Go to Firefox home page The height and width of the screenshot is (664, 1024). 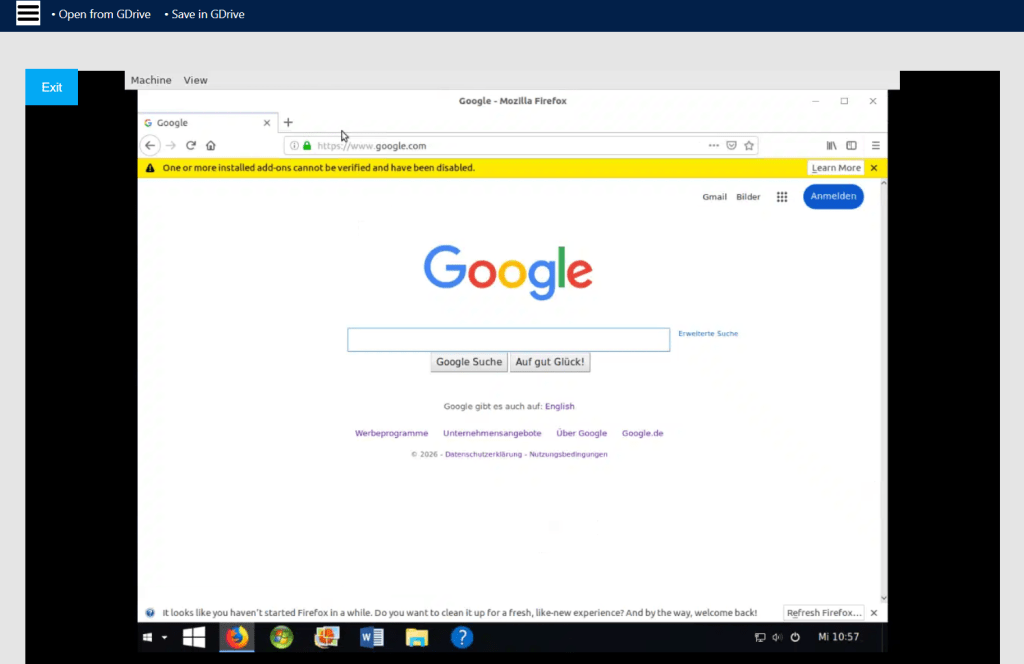(210, 146)
